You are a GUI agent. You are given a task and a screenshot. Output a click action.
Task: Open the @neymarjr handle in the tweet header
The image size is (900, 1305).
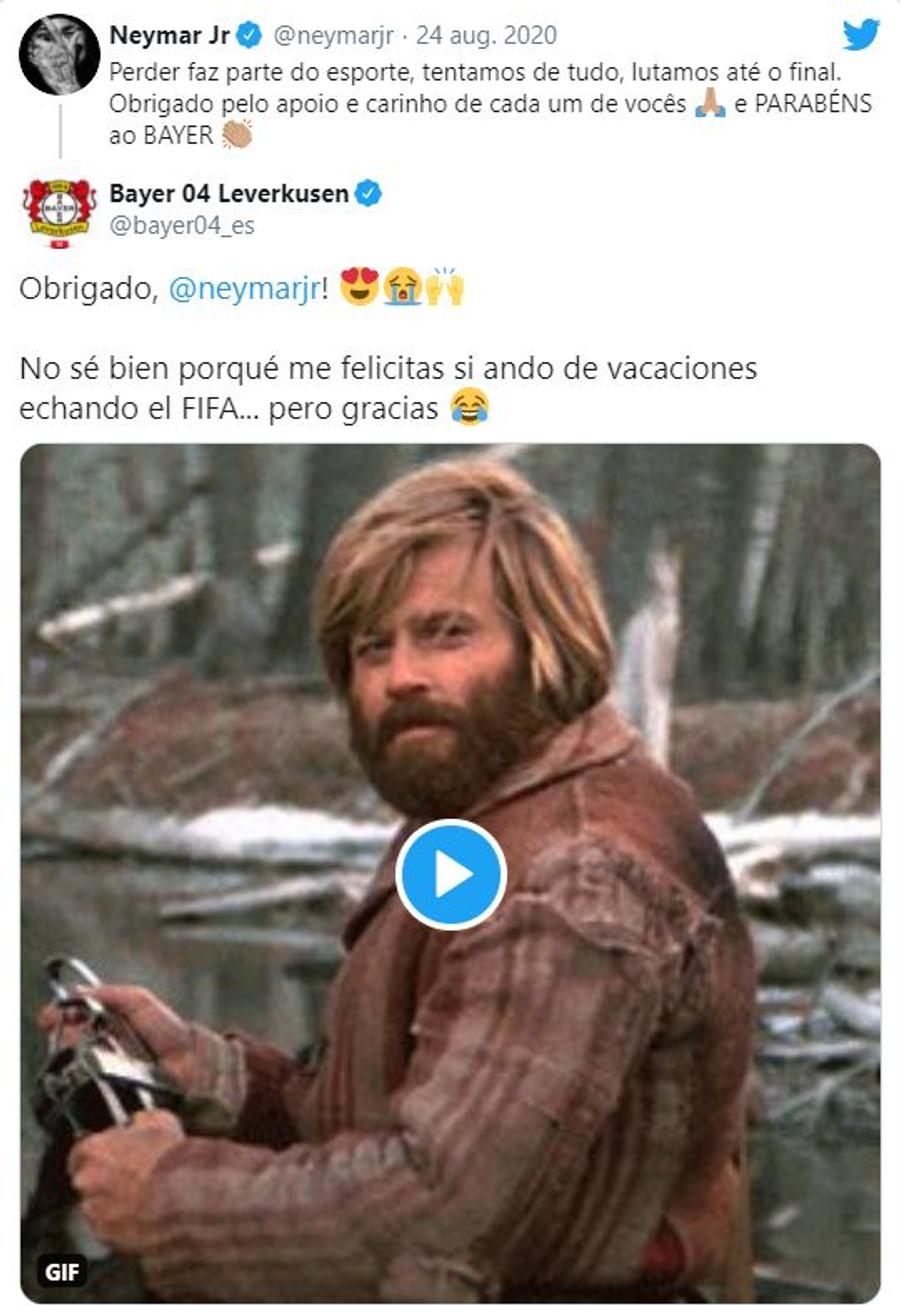coord(335,37)
